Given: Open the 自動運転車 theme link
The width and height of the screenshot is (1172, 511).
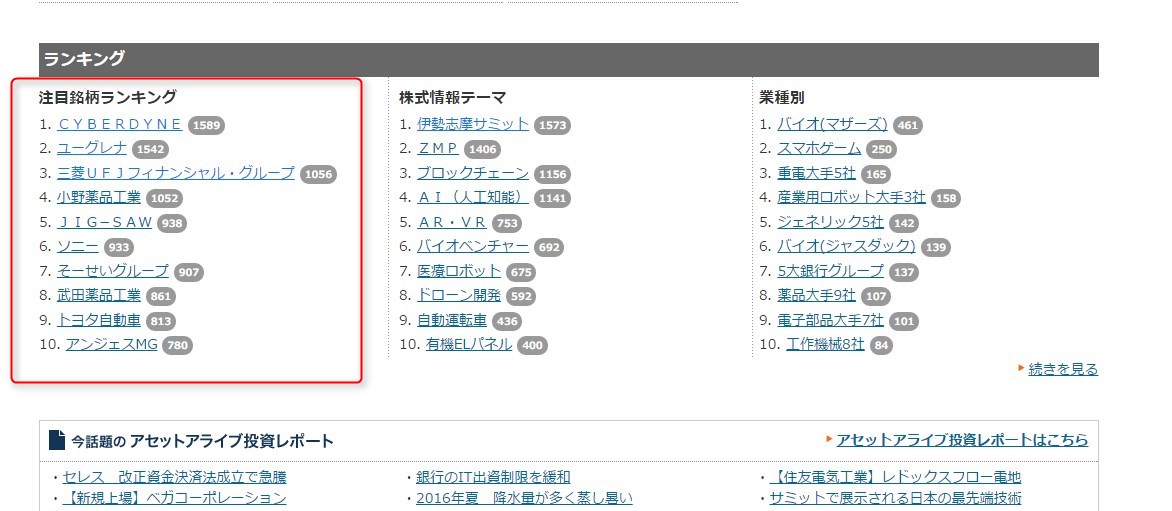Looking at the screenshot, I should point(452,320).
